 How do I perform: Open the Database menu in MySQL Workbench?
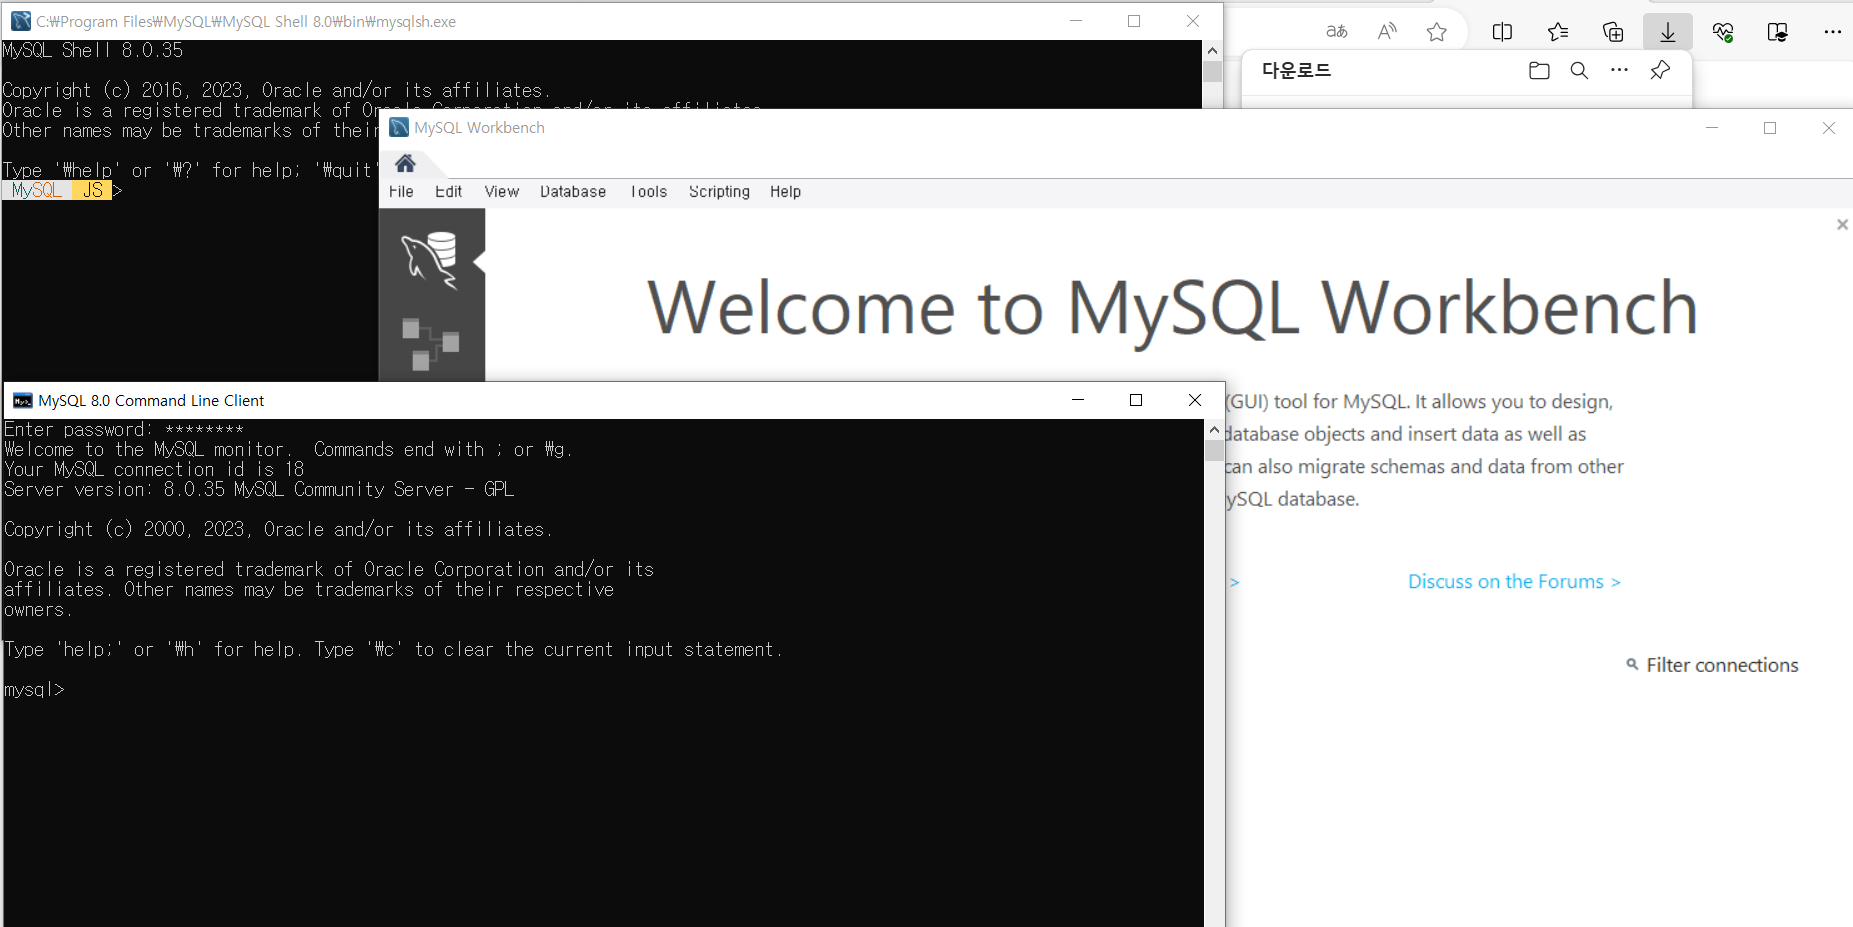click(x=572, y=191)
